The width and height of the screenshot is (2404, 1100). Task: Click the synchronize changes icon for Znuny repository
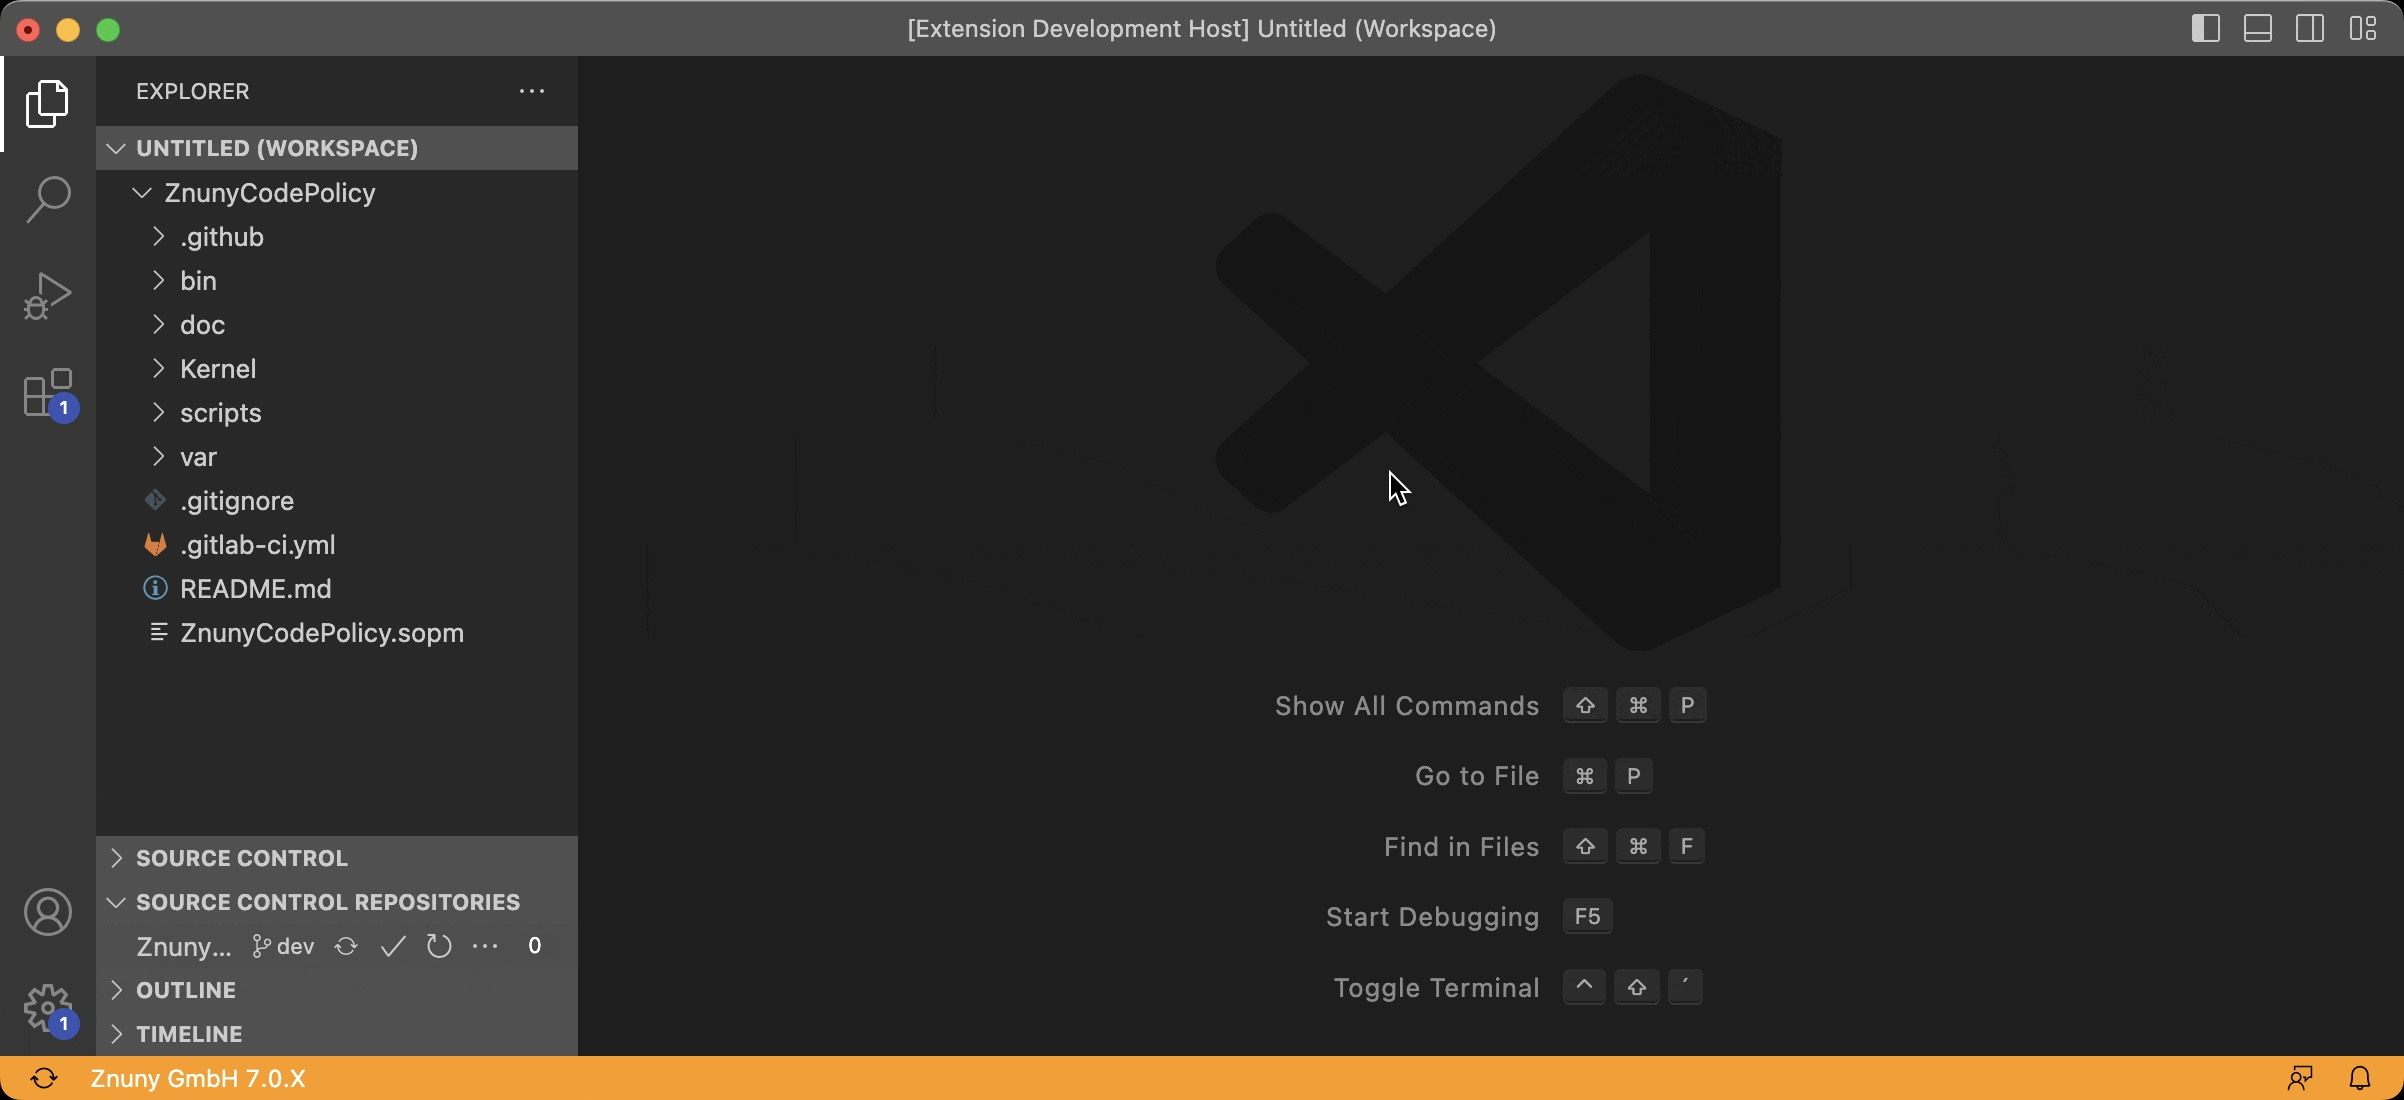point(346,946)
